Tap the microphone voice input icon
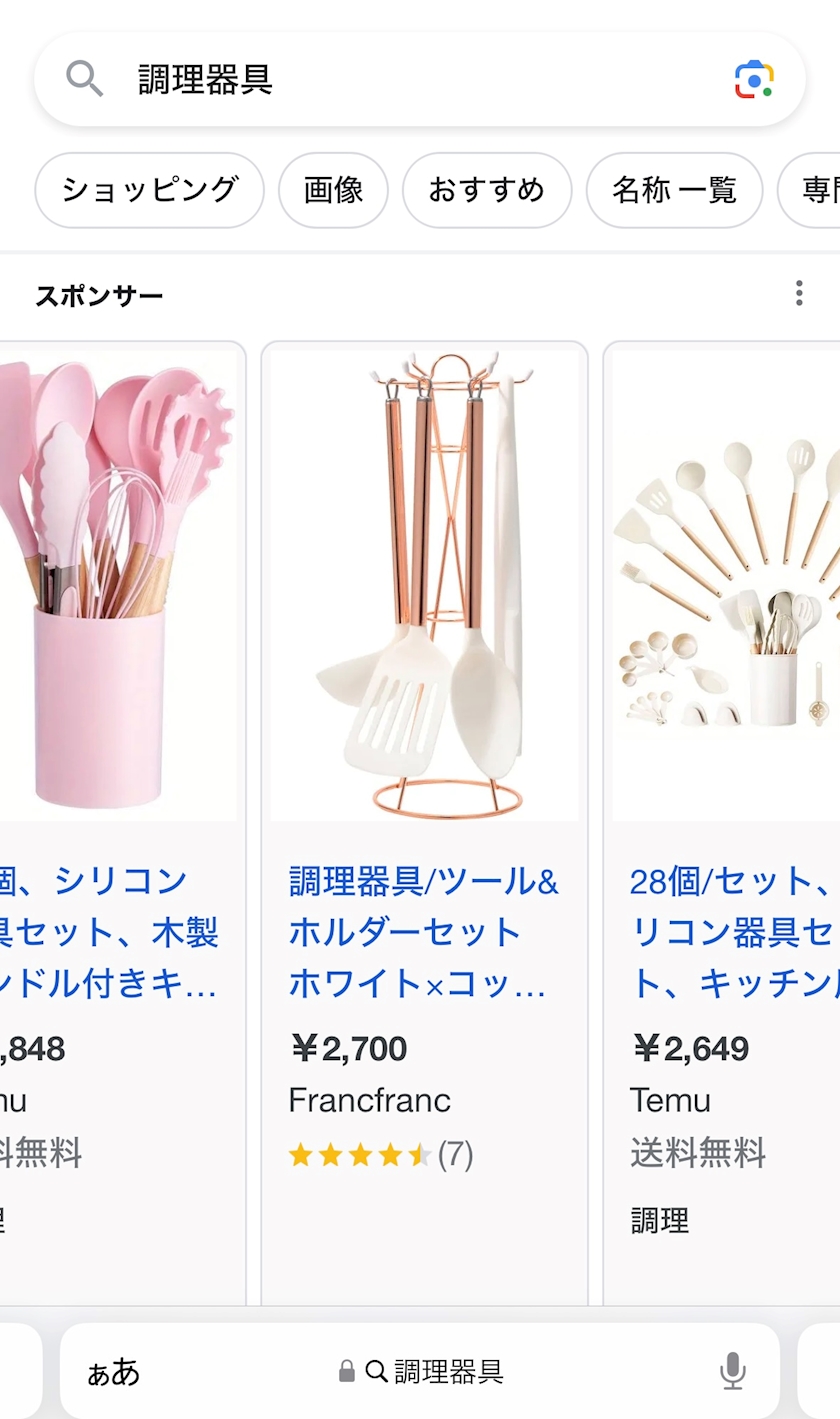Viewport: 840px width, 1419px height. [x=733, y=1371]
